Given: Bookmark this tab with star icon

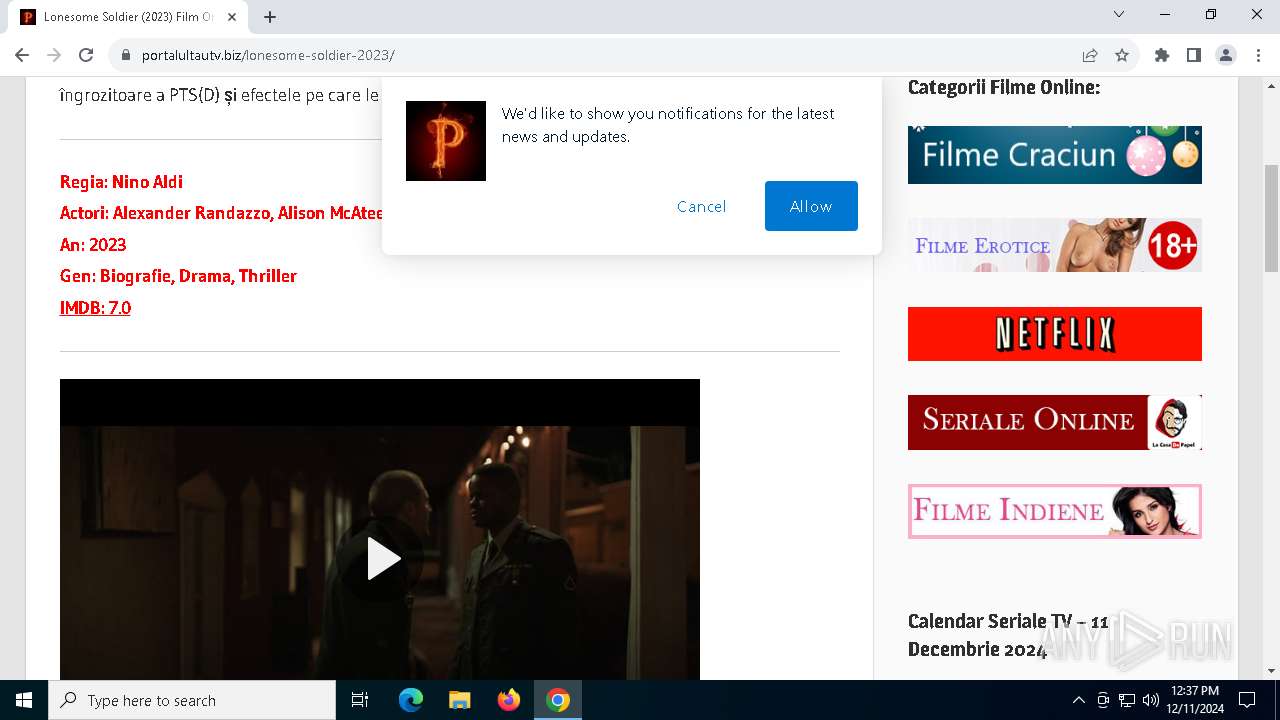Looking at the screenshot, I should (1122, 56).
